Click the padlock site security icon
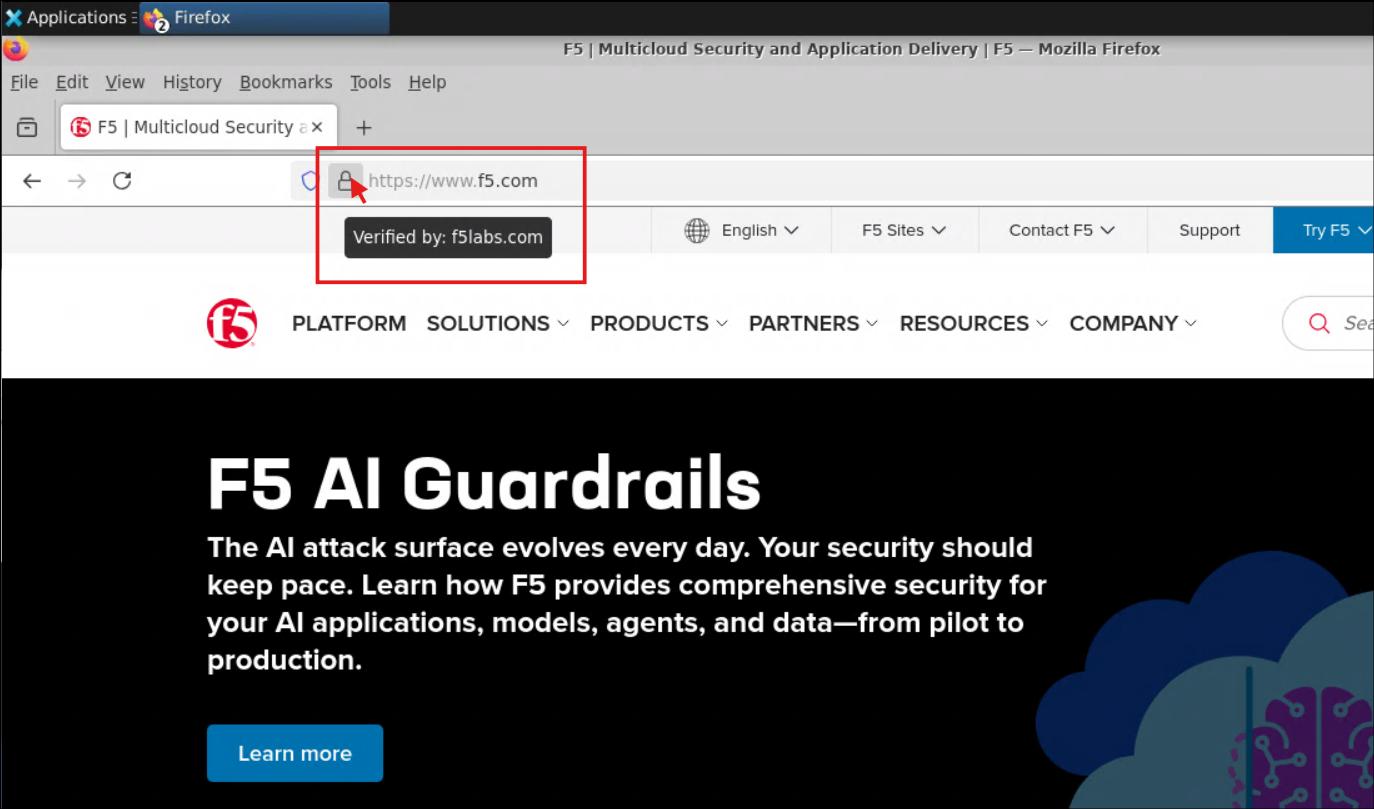Viewport: 1374px width, 809px height. point(345,181)
